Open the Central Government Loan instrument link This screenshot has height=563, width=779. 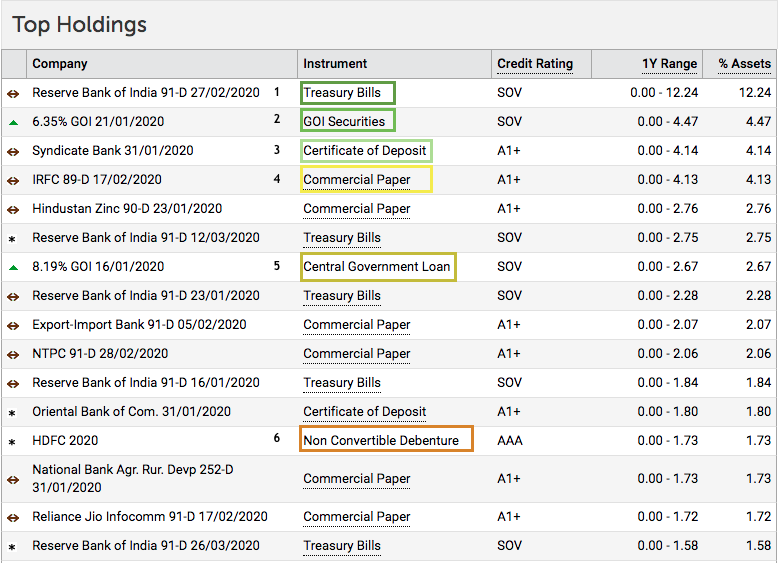pyautogui.click(x=377, y=267)
